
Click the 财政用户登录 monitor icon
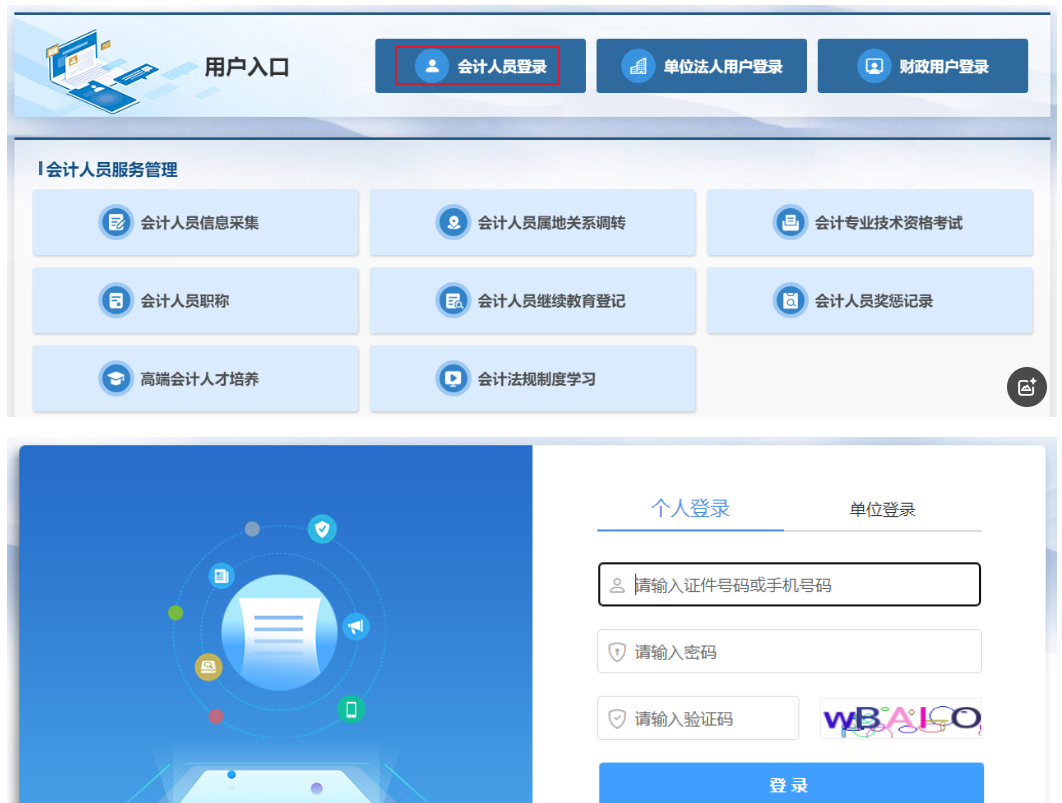click(873, 67)
